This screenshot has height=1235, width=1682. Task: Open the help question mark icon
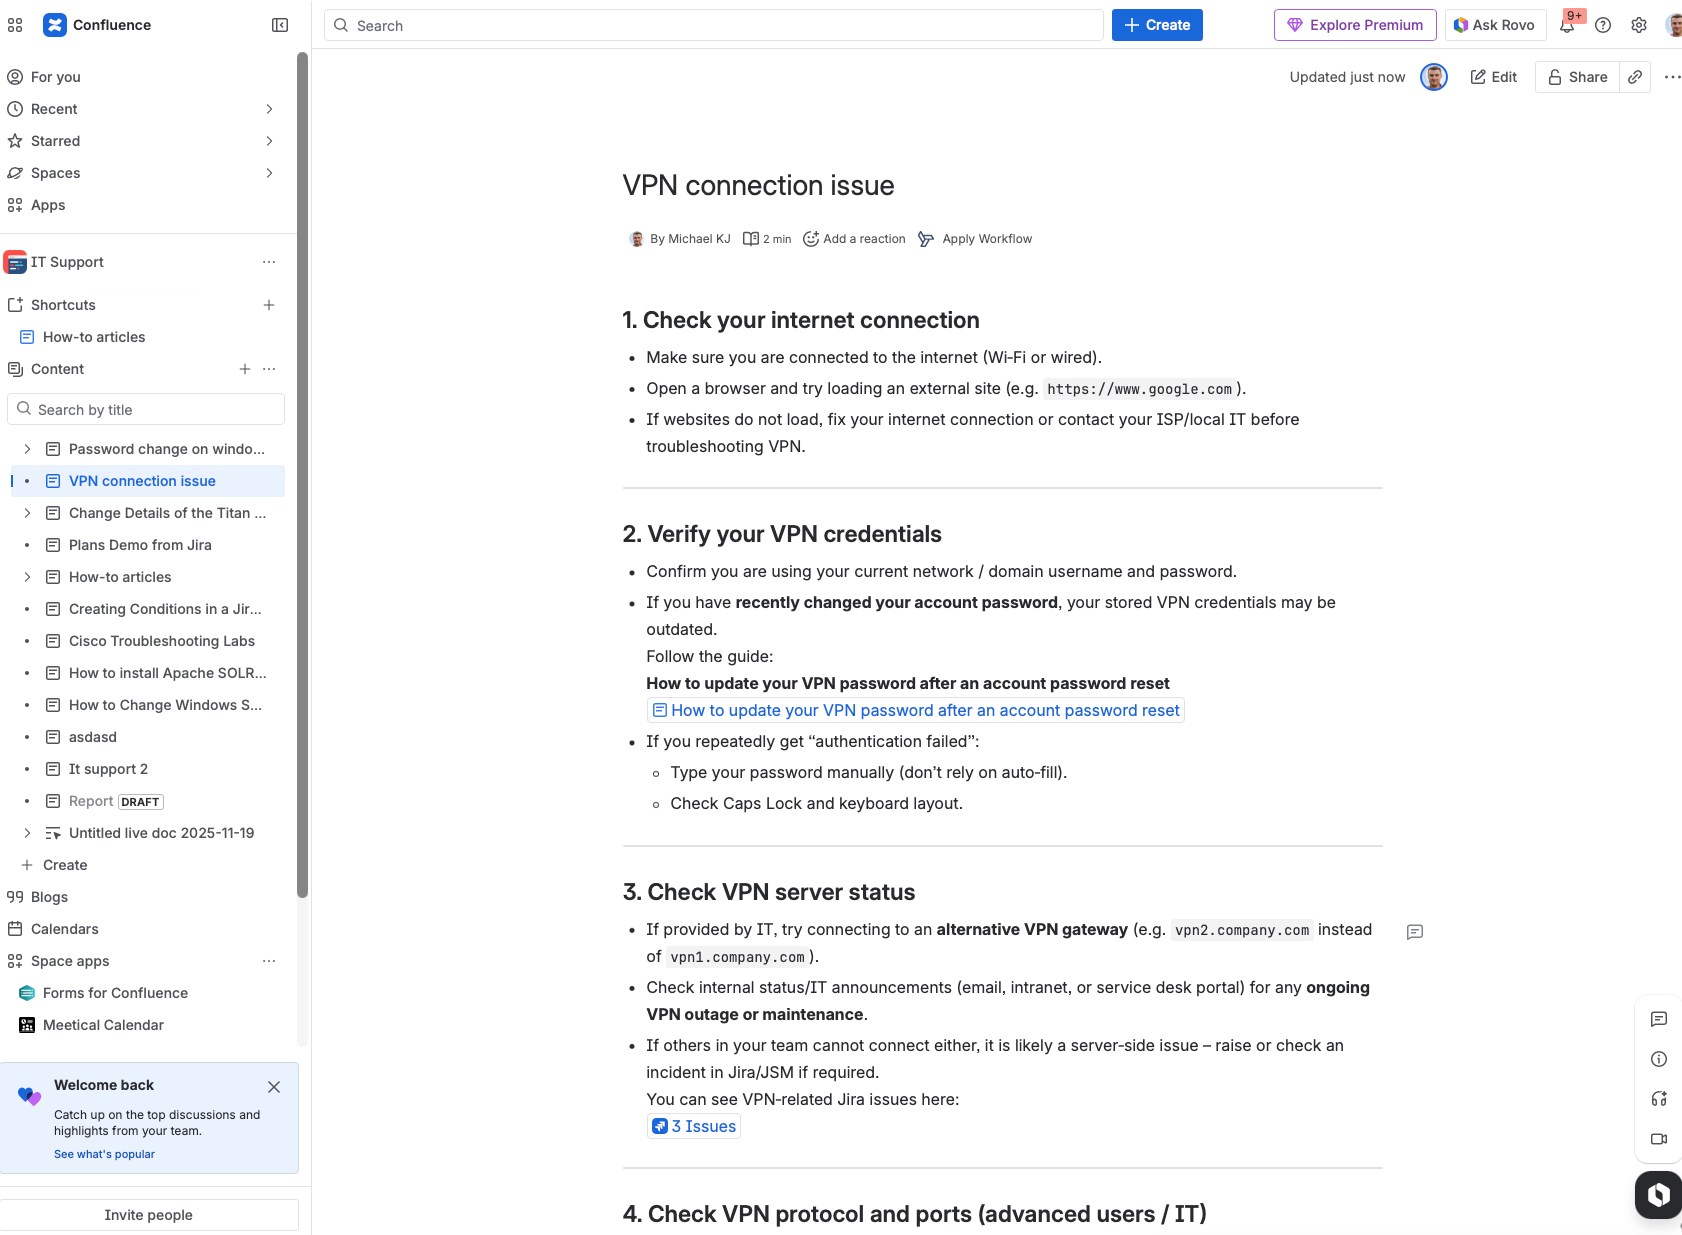1603,25
